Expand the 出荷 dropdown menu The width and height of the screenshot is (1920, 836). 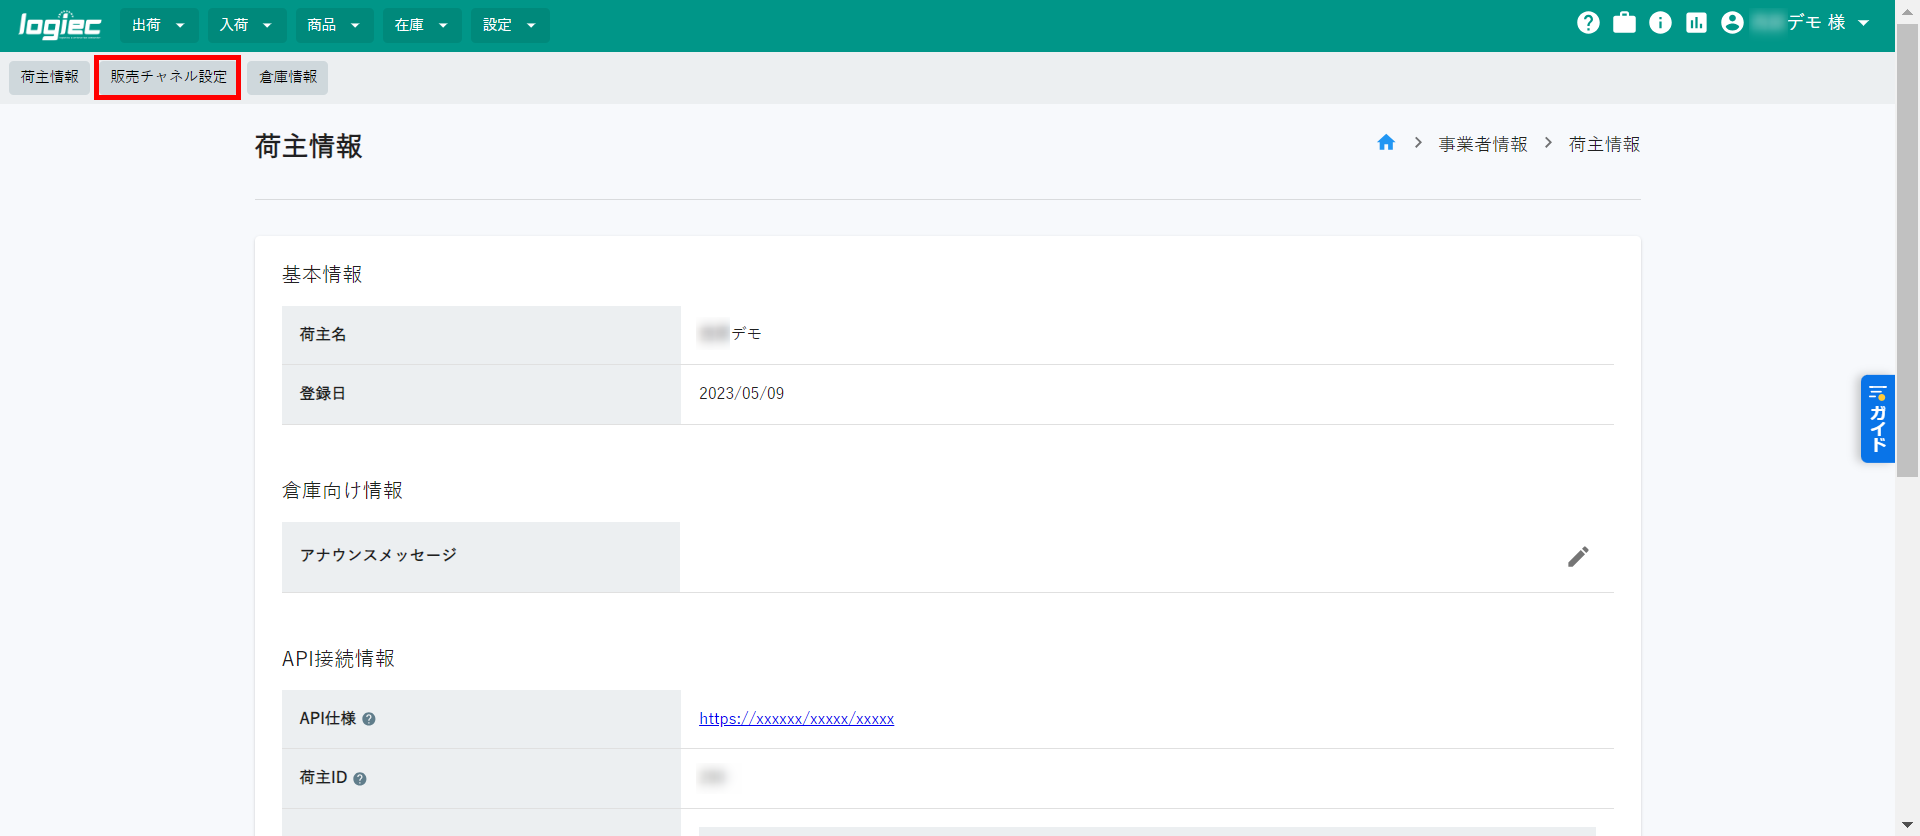[158, 25]
